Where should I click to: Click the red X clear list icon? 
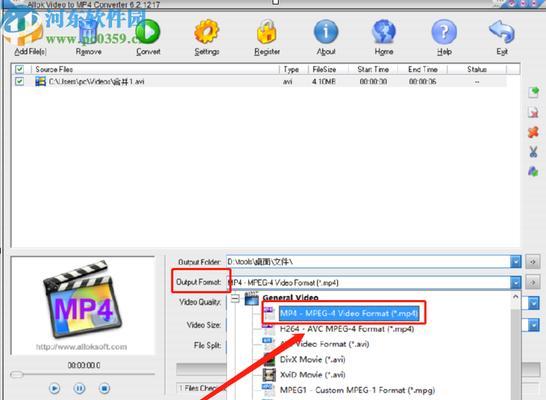click(x=533, y=132)
